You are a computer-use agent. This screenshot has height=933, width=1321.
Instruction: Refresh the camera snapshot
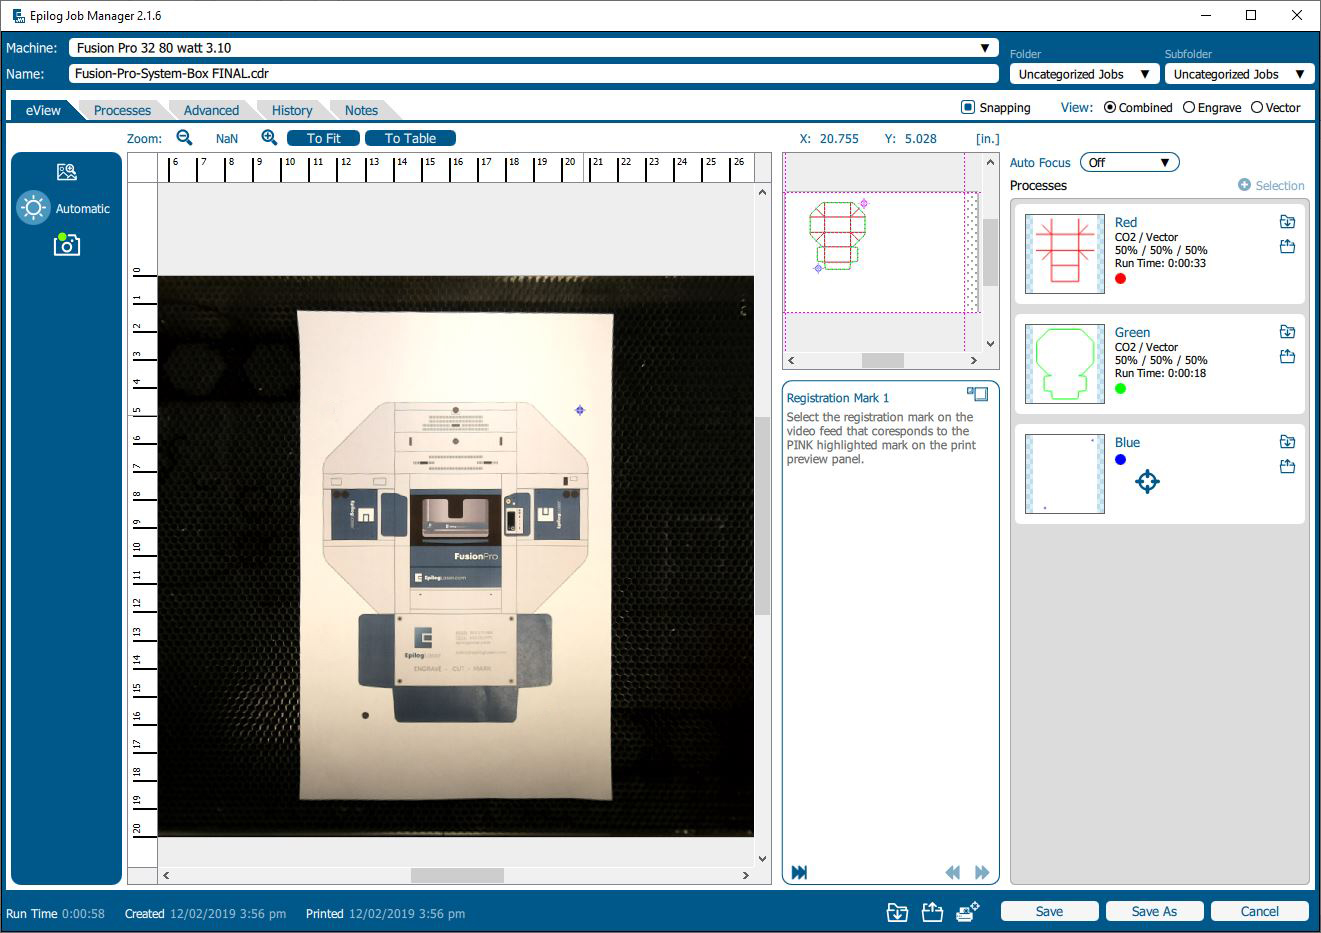point(66,244)
